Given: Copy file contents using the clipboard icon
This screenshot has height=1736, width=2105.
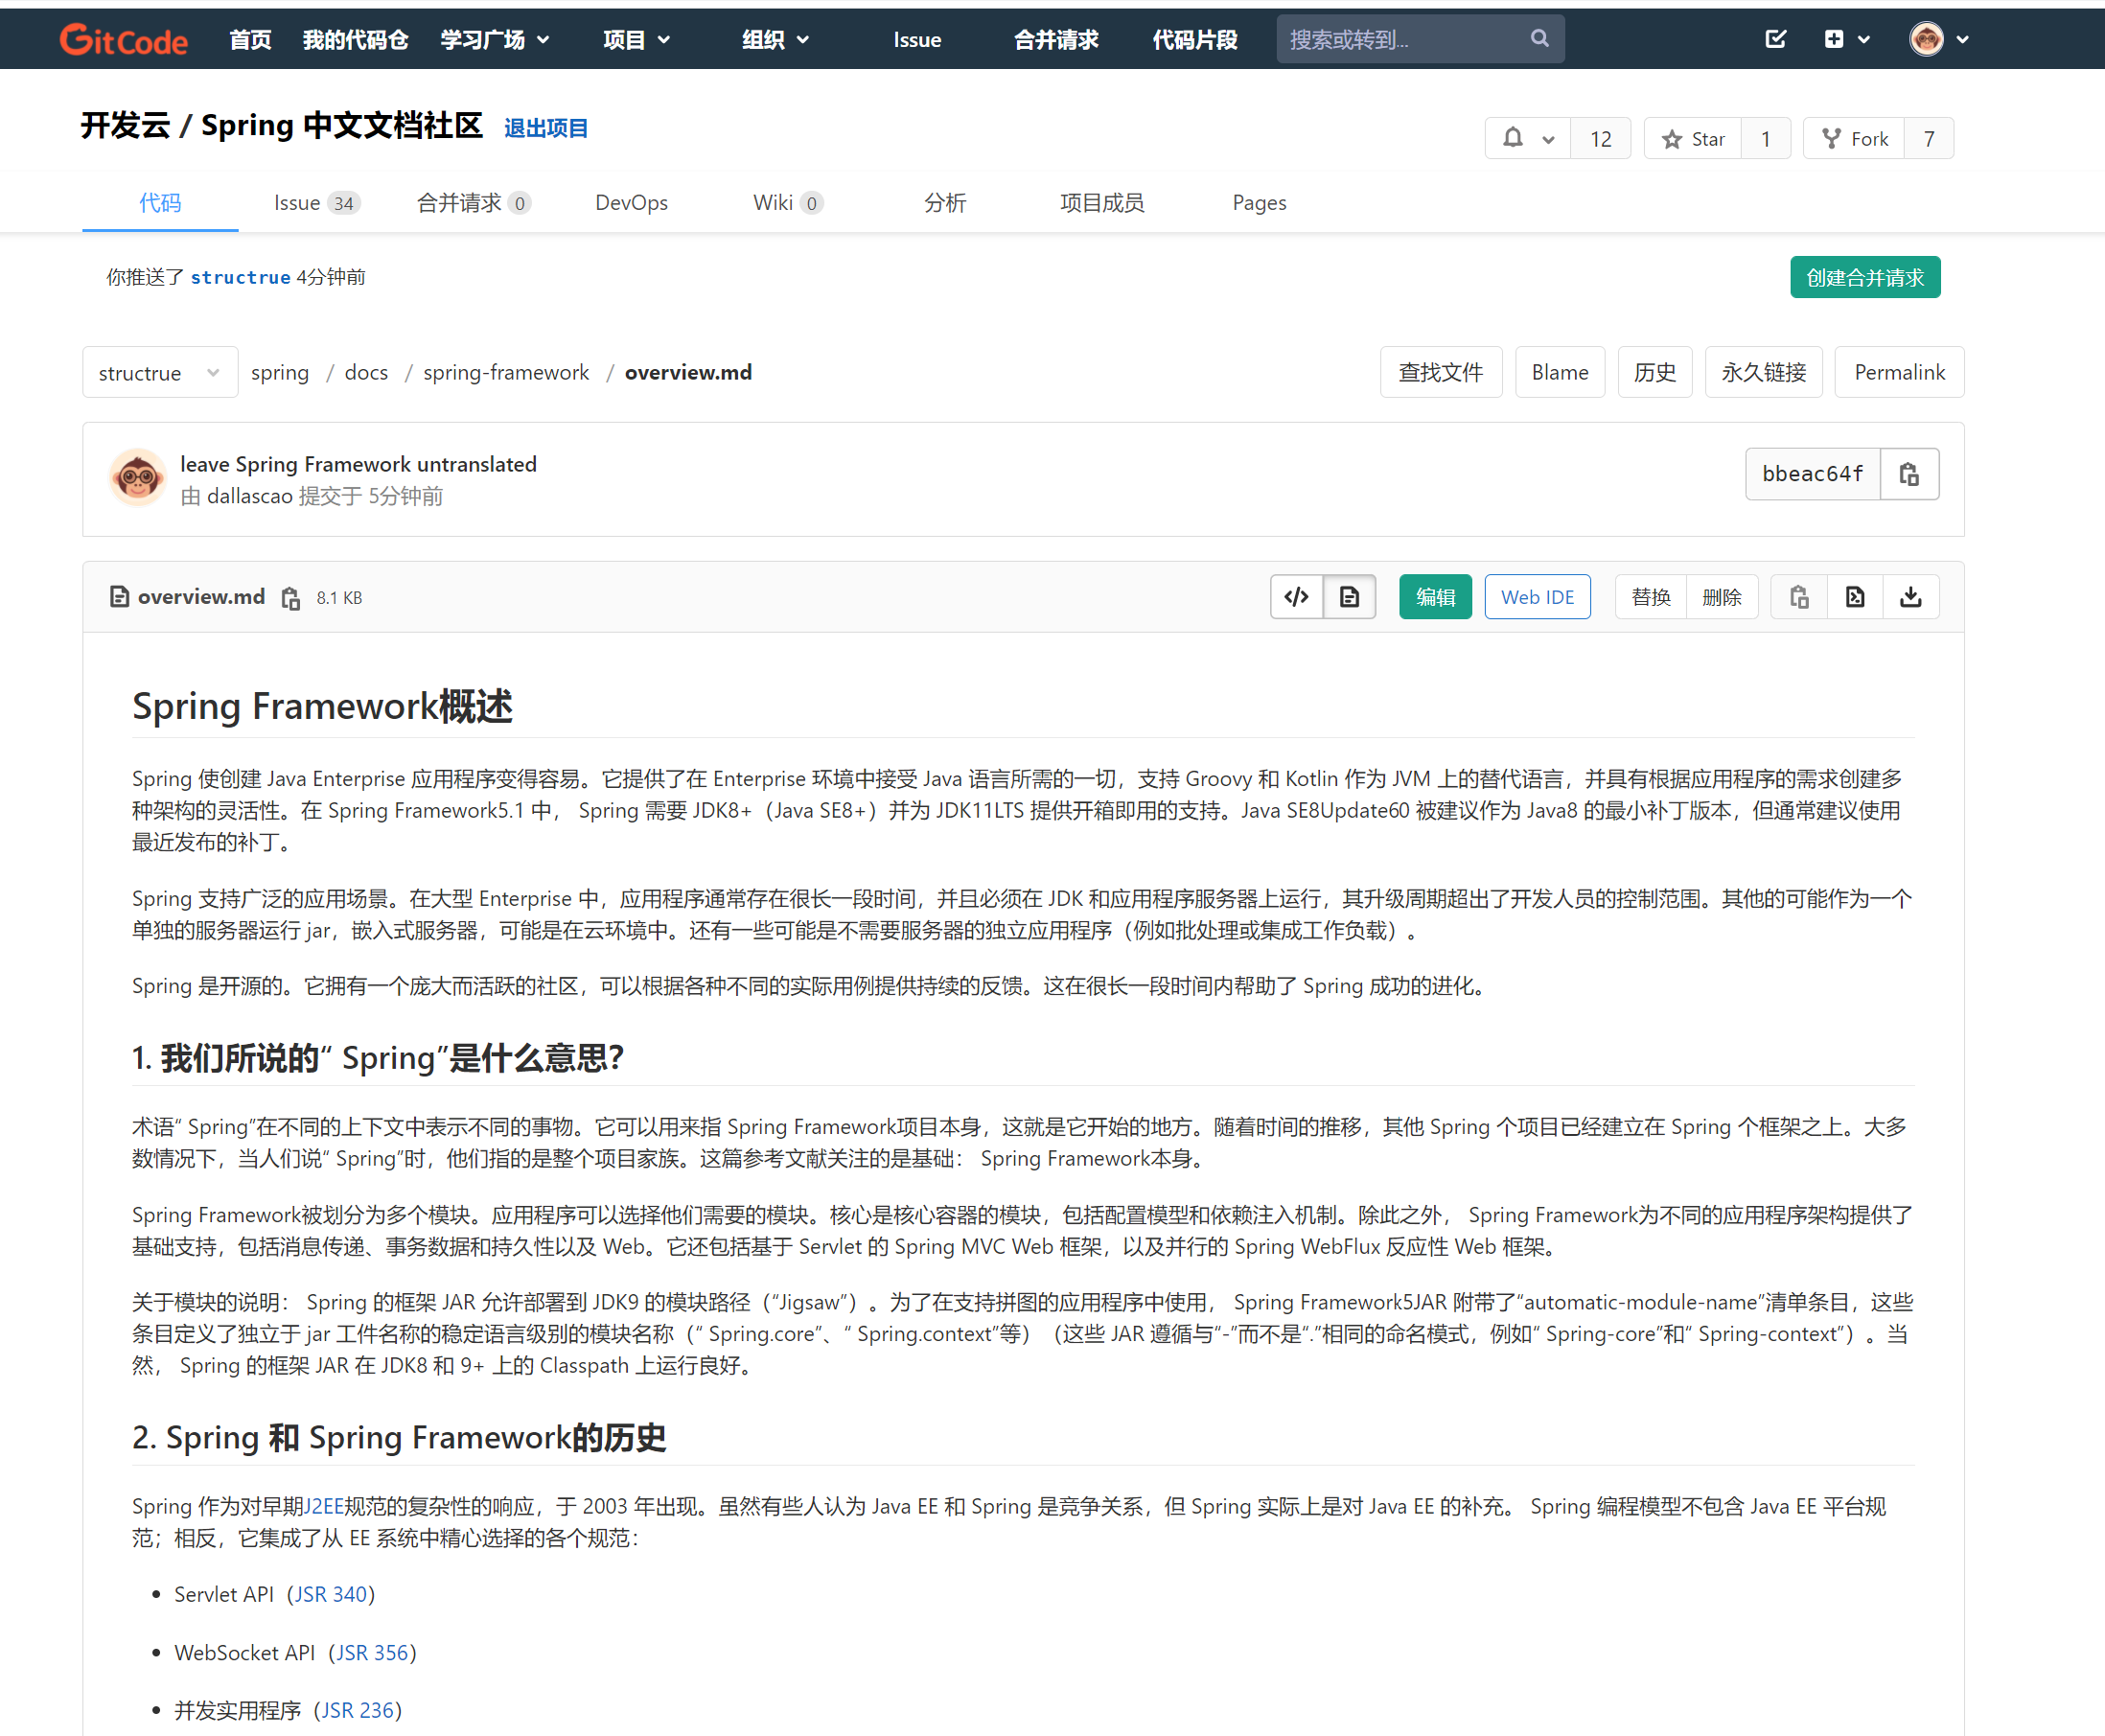Looking at the screenshot, I should coord(1798,596).
